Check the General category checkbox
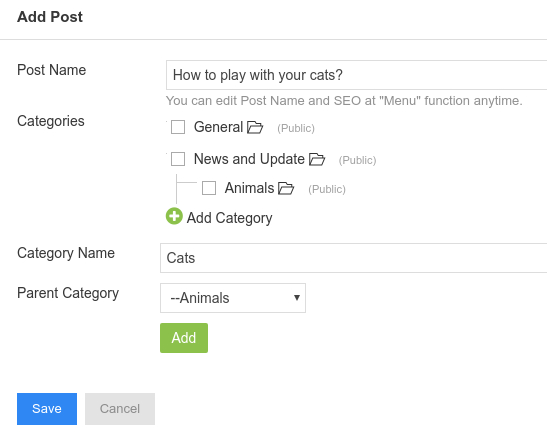 [178, 127]
